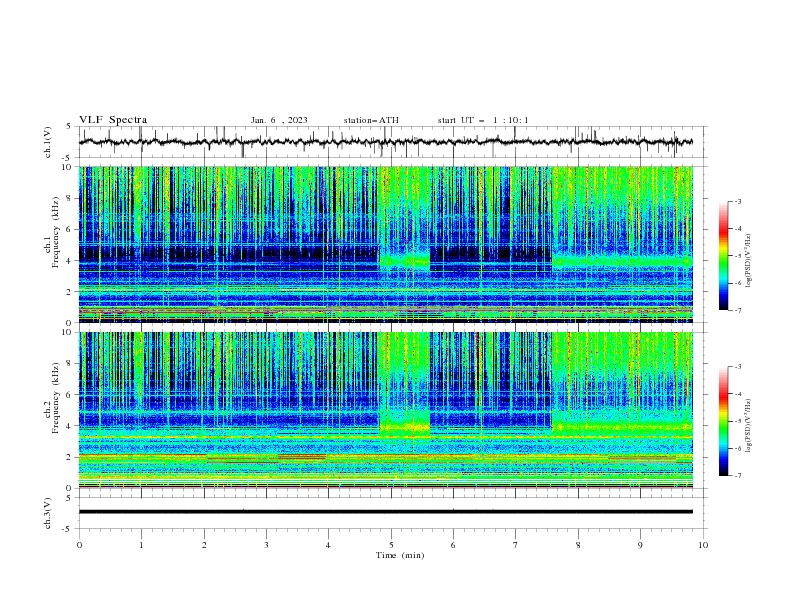Click the time axis tick label 8
The image size is (792, 612).
point(578,545)
